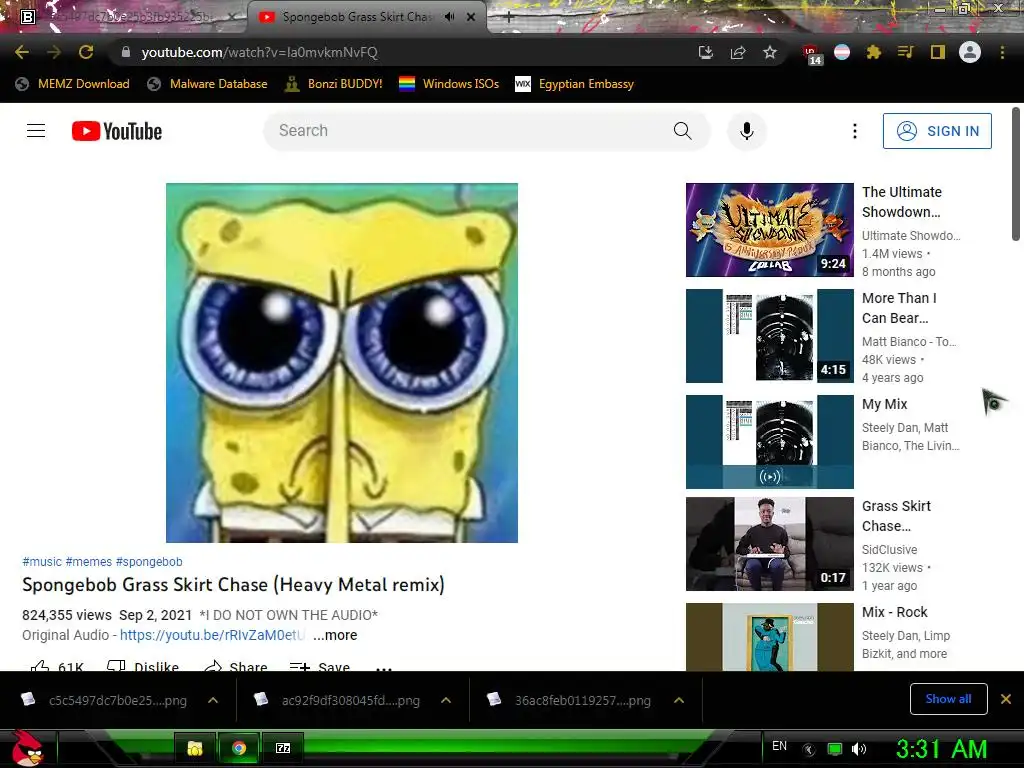Click the Chrome taskbar icon
The width and height of the screenshot is (1024, 768).
click(x=239, y=748)
